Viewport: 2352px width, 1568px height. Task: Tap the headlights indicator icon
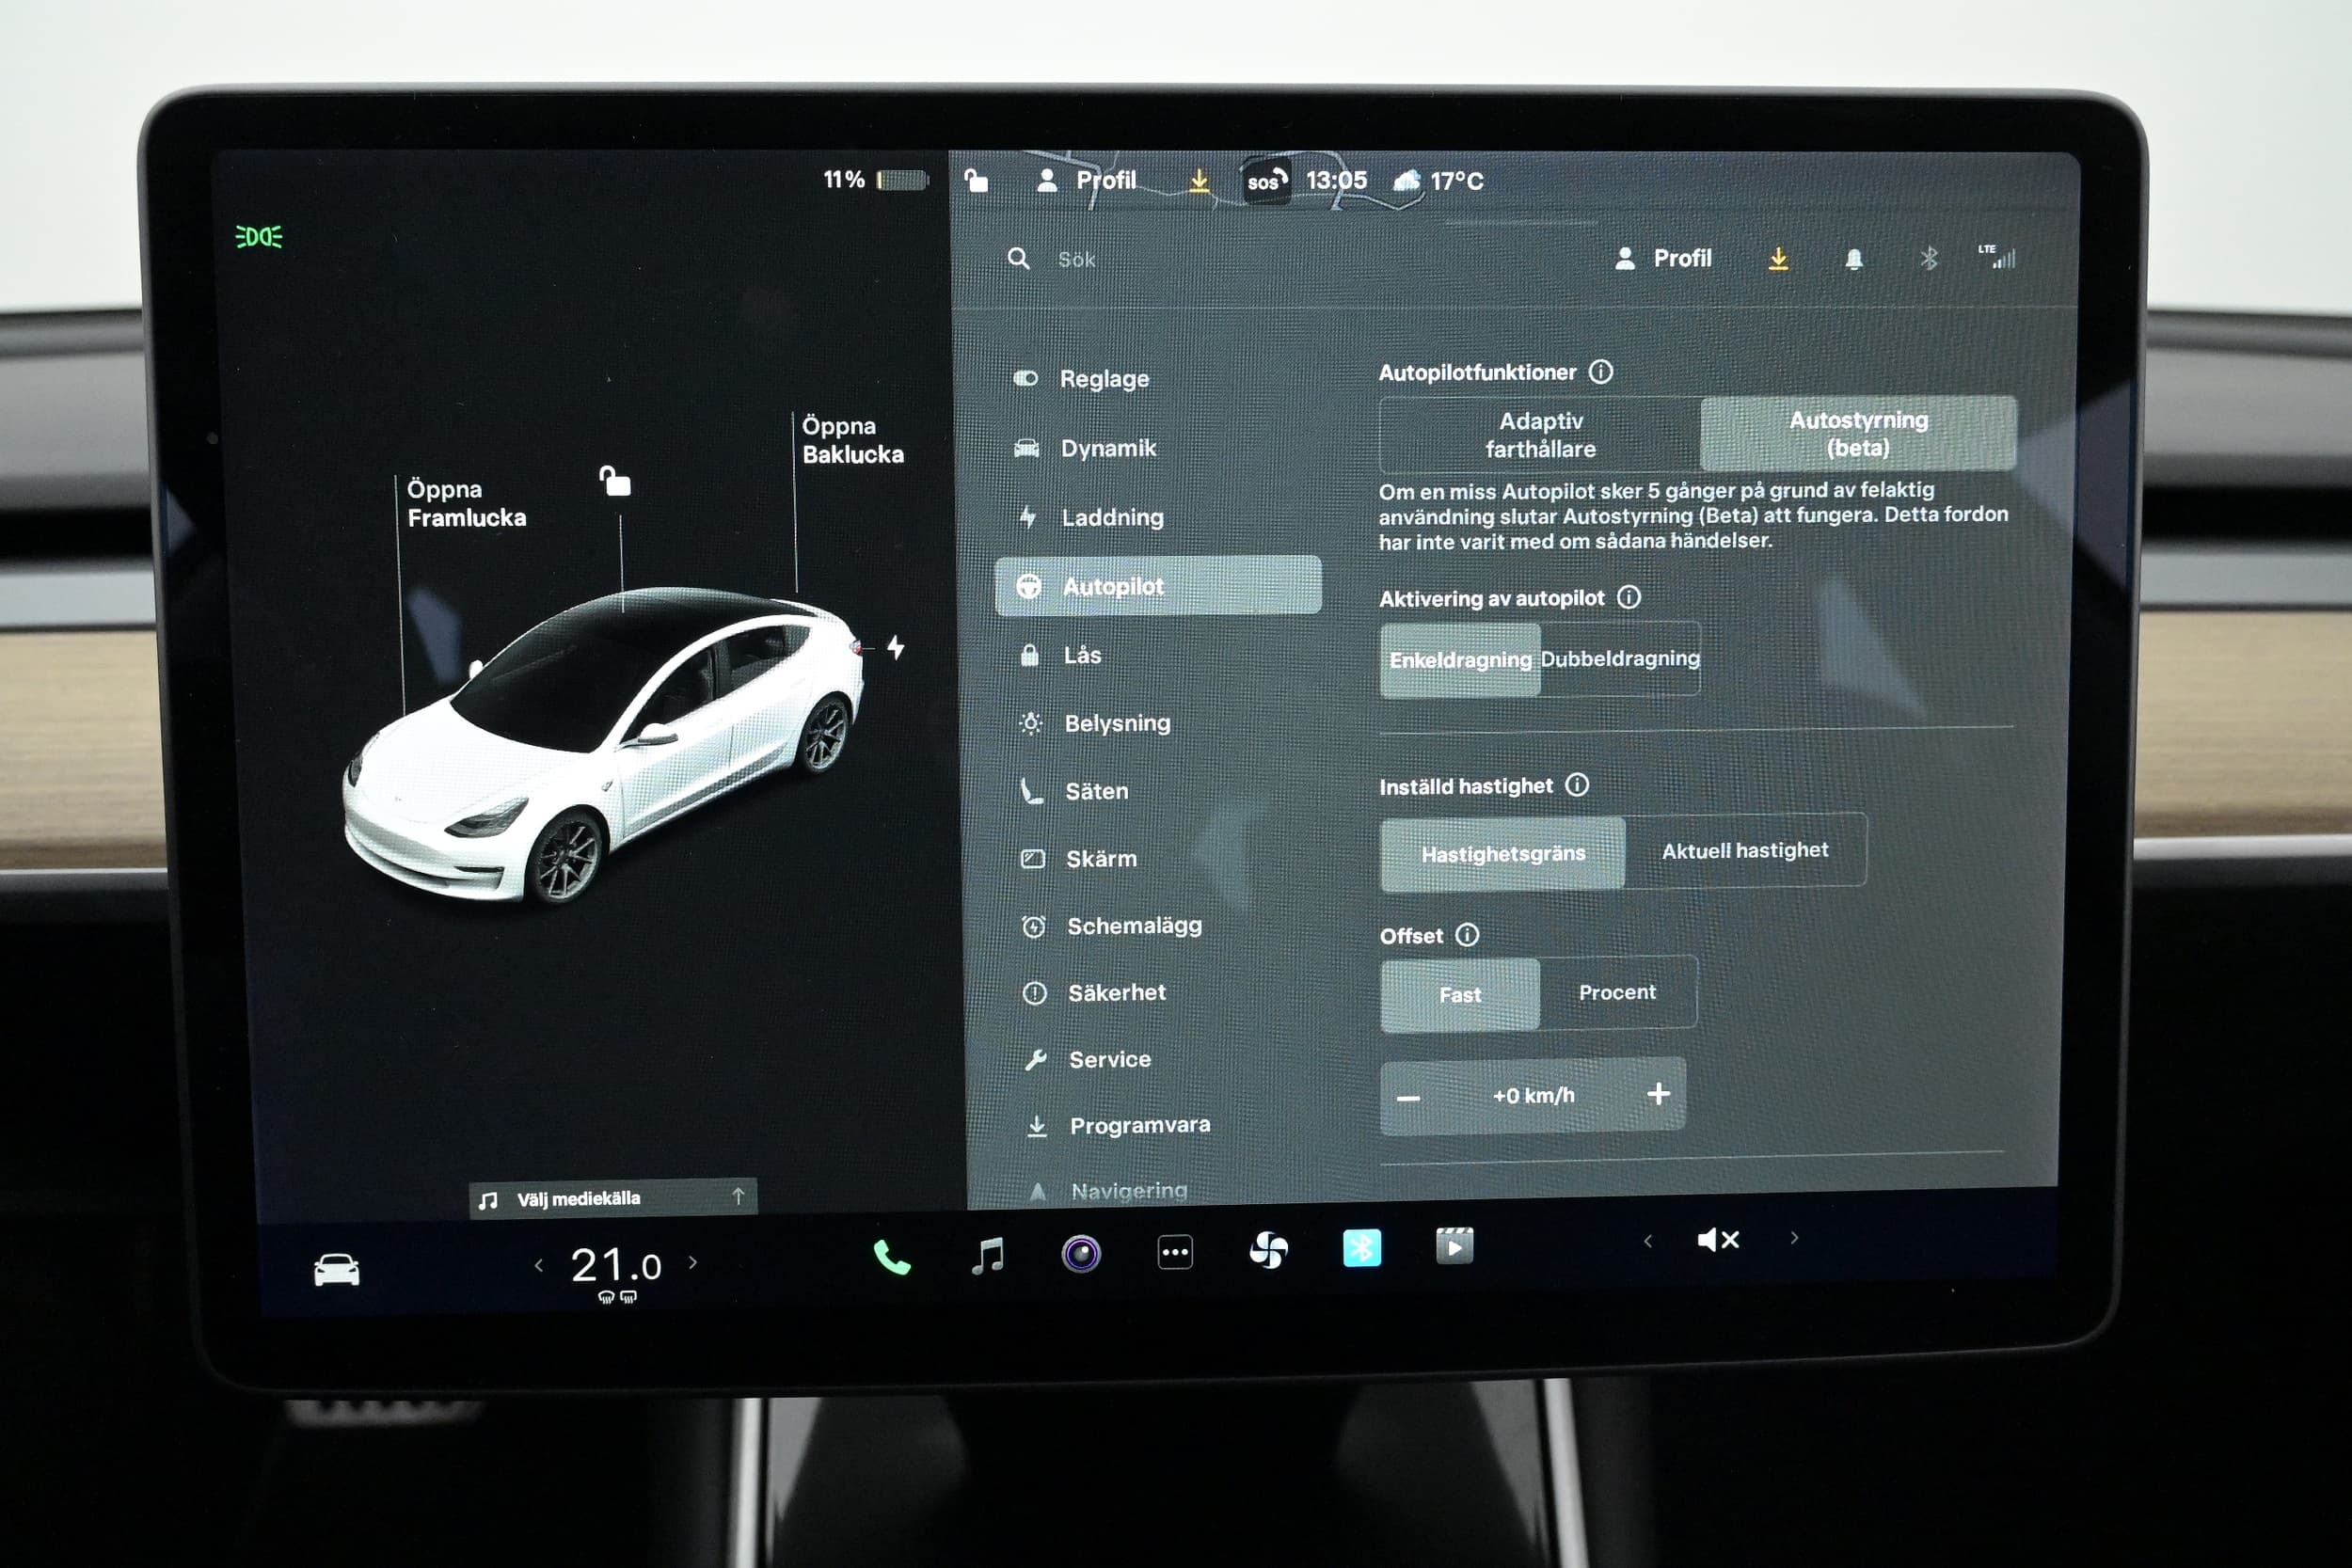258,237
